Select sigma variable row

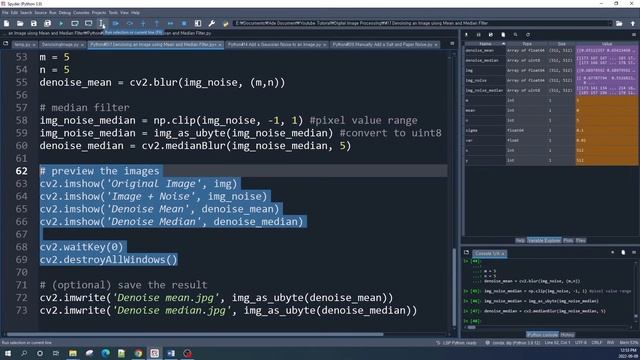pyautogui.click(x=551, y=130)
